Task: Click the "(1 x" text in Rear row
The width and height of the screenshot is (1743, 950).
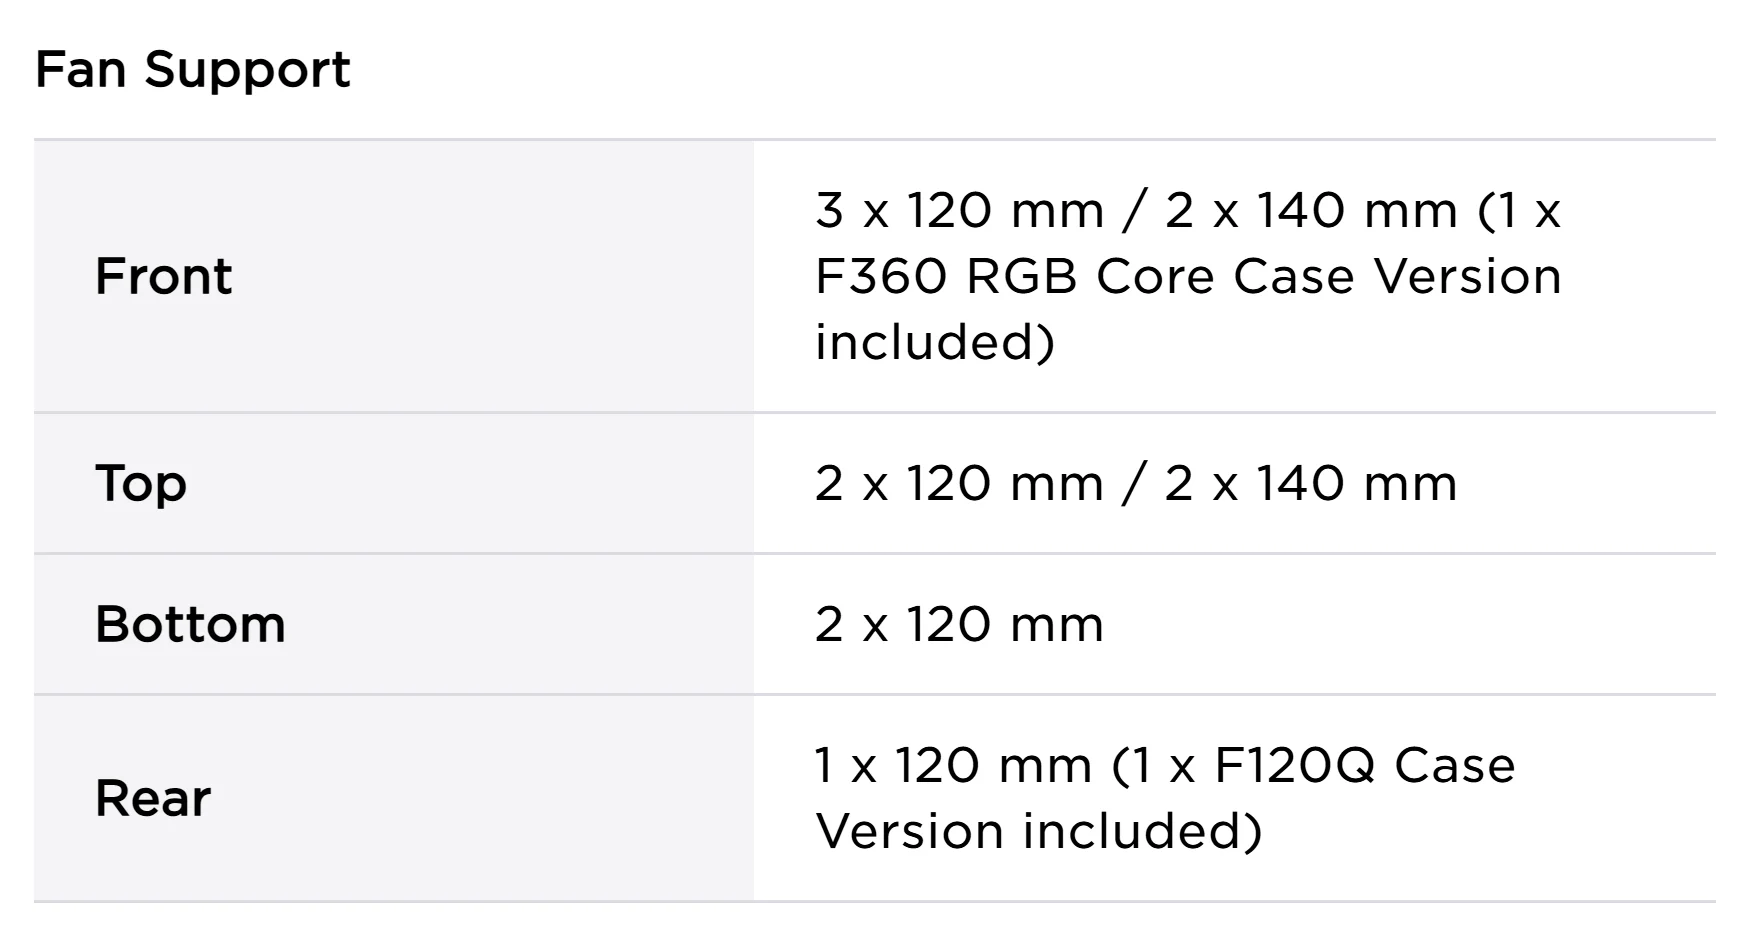Action: [1154, 765]
